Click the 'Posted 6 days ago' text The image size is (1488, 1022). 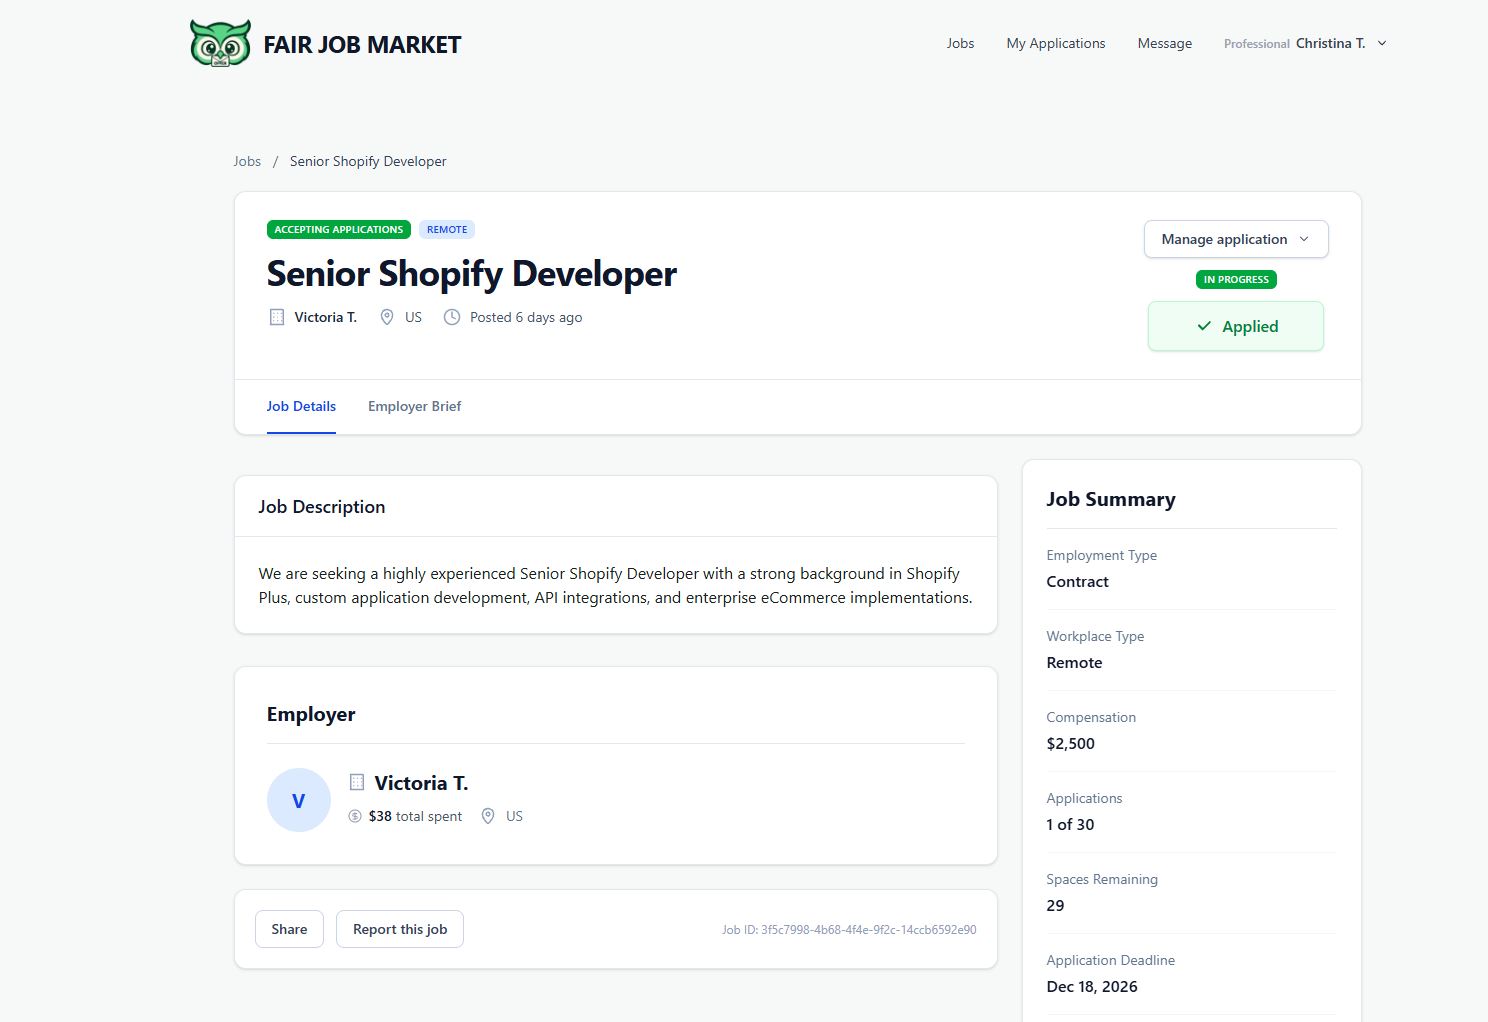tap(526, 317)
